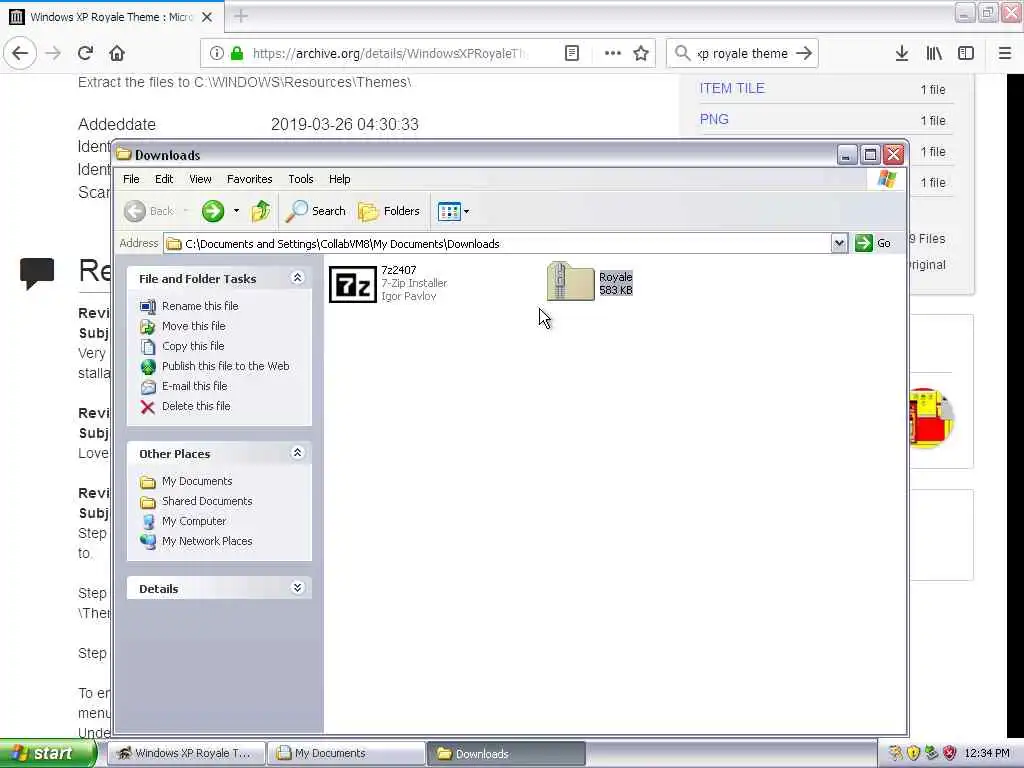Click the green padlock icon
Screen dimensions: 1024x768
click(x=237, y=54)
